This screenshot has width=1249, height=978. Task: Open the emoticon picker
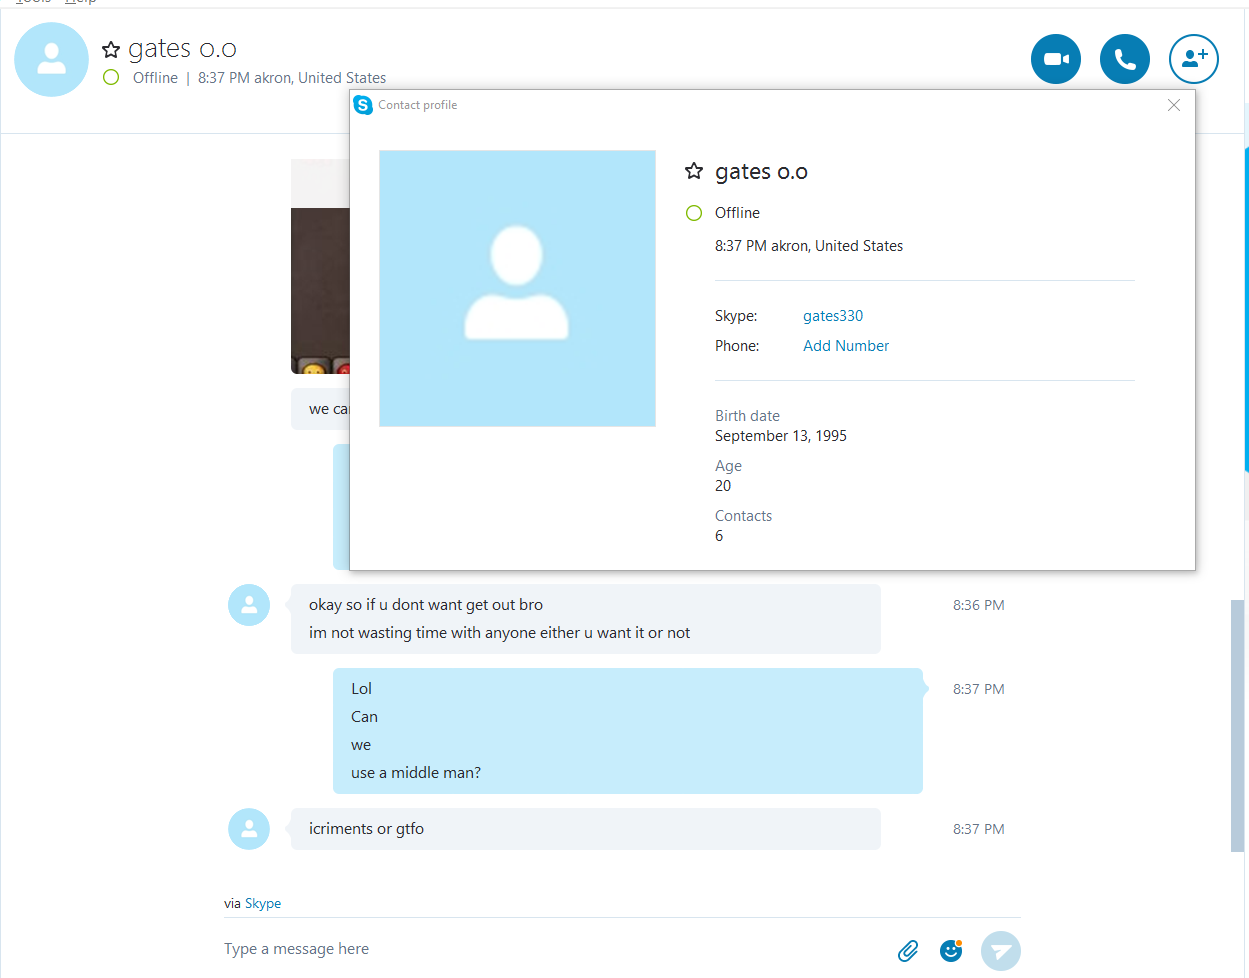click(951, 951)
